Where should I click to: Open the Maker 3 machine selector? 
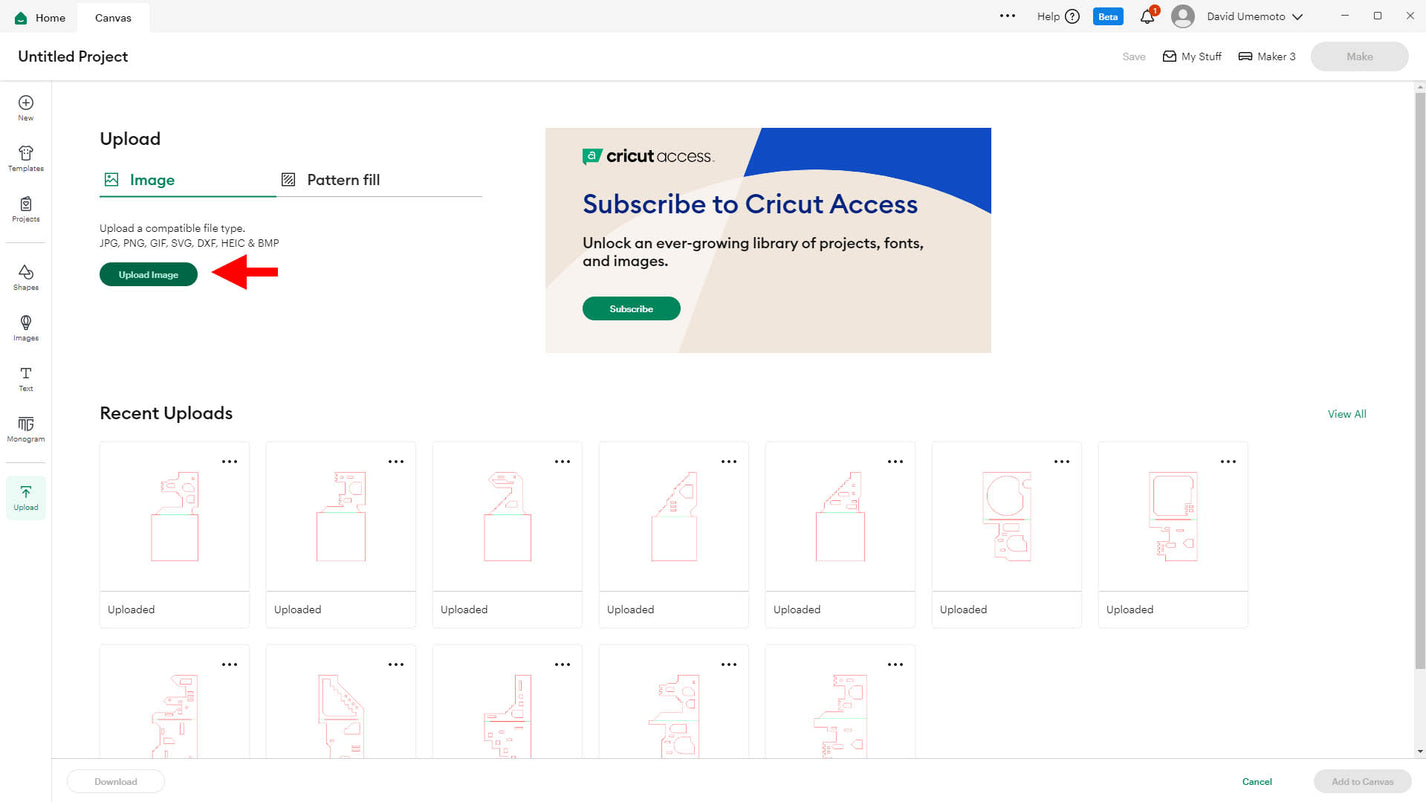click(1267, 57)
